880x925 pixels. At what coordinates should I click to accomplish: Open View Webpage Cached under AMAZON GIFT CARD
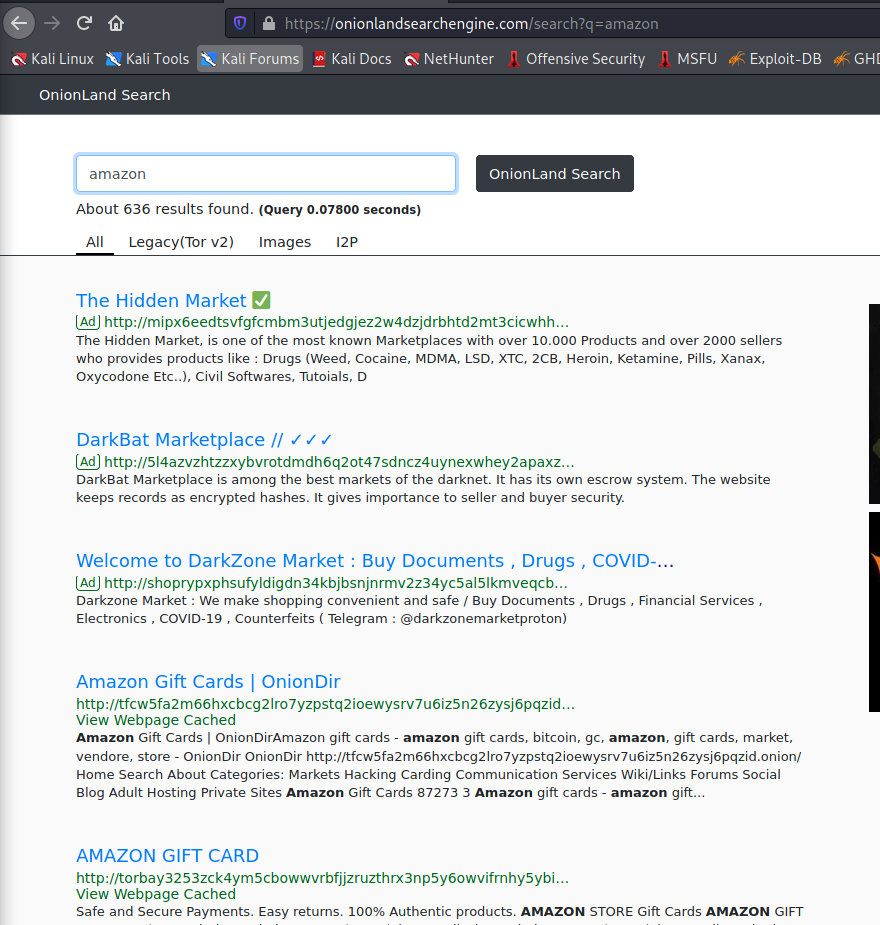156,894
